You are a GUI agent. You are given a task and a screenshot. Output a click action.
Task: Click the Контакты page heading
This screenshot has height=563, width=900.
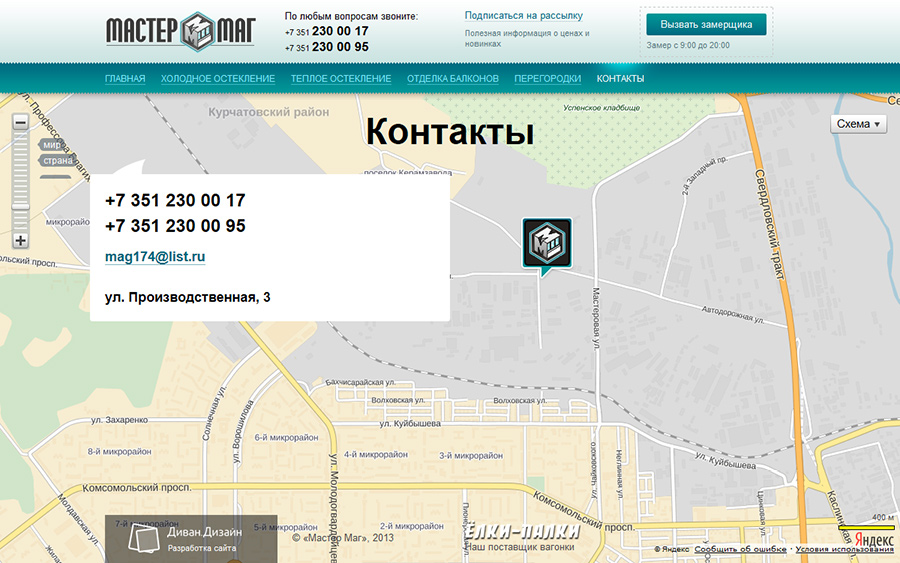(x=450, y=131)
